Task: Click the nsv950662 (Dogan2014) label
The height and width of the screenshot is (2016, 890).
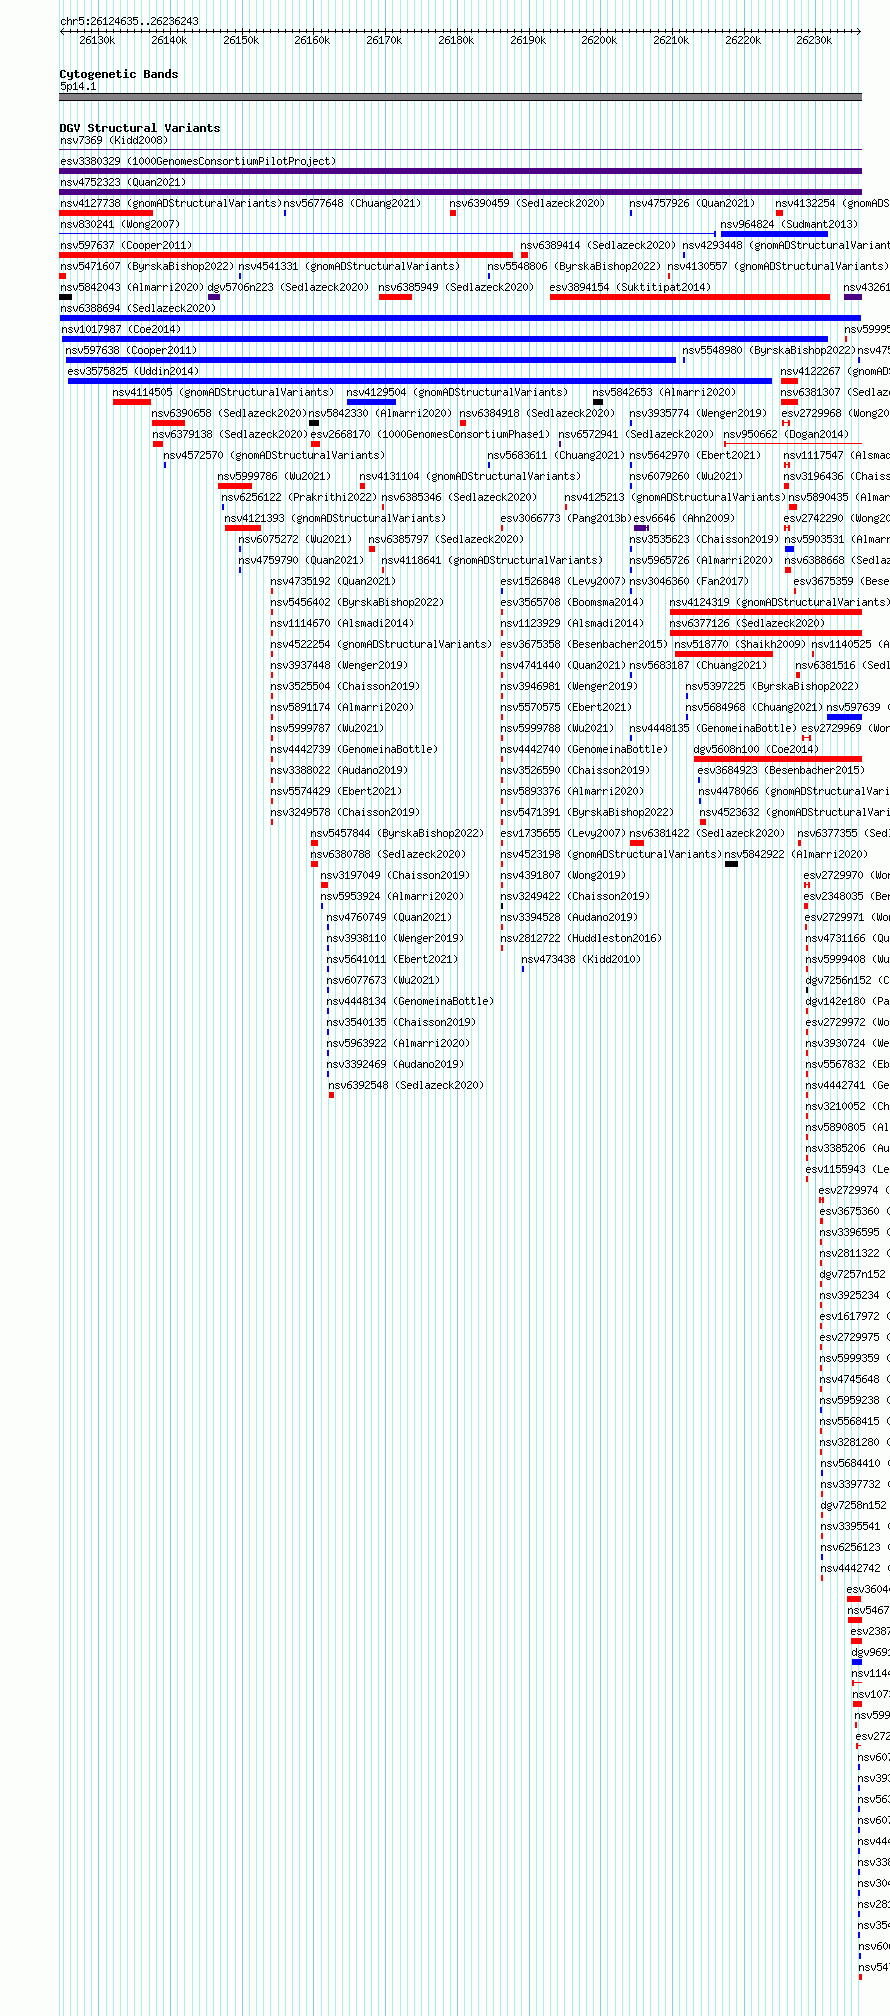Action: pos(786,434)
